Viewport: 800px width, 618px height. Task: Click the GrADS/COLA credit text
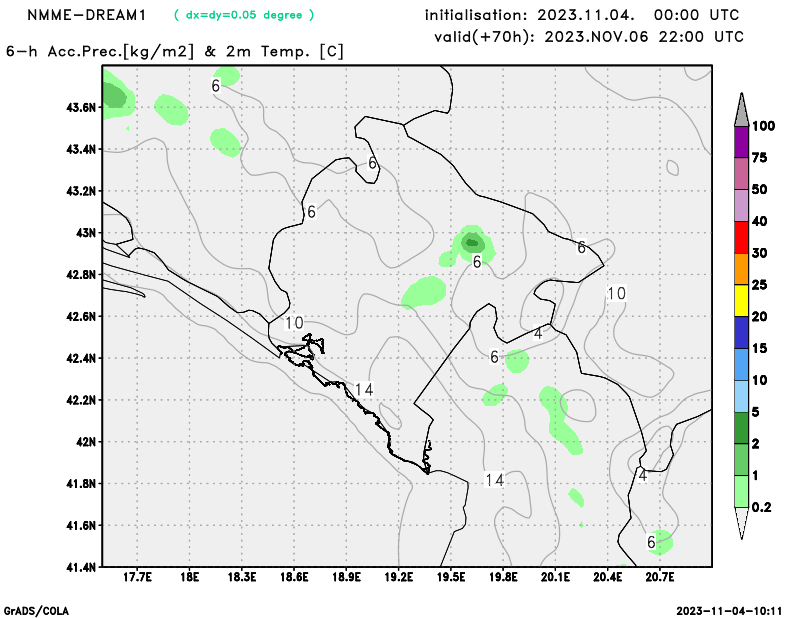[36, 611]
